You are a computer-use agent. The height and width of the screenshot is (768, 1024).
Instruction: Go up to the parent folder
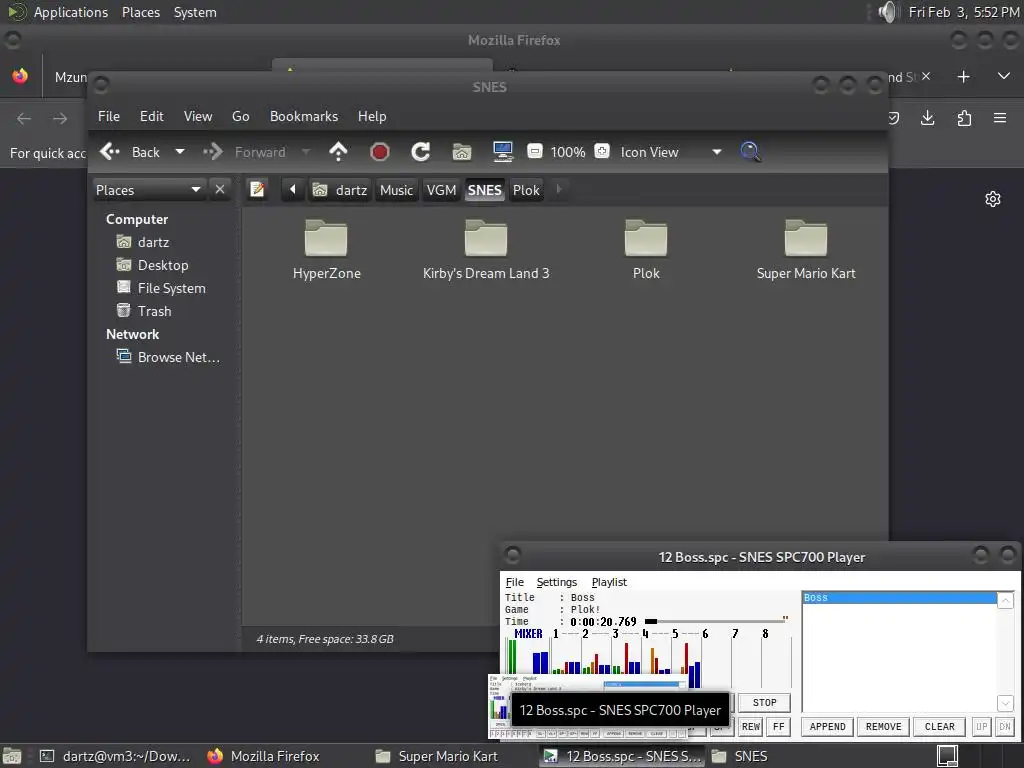coord(338,152)
